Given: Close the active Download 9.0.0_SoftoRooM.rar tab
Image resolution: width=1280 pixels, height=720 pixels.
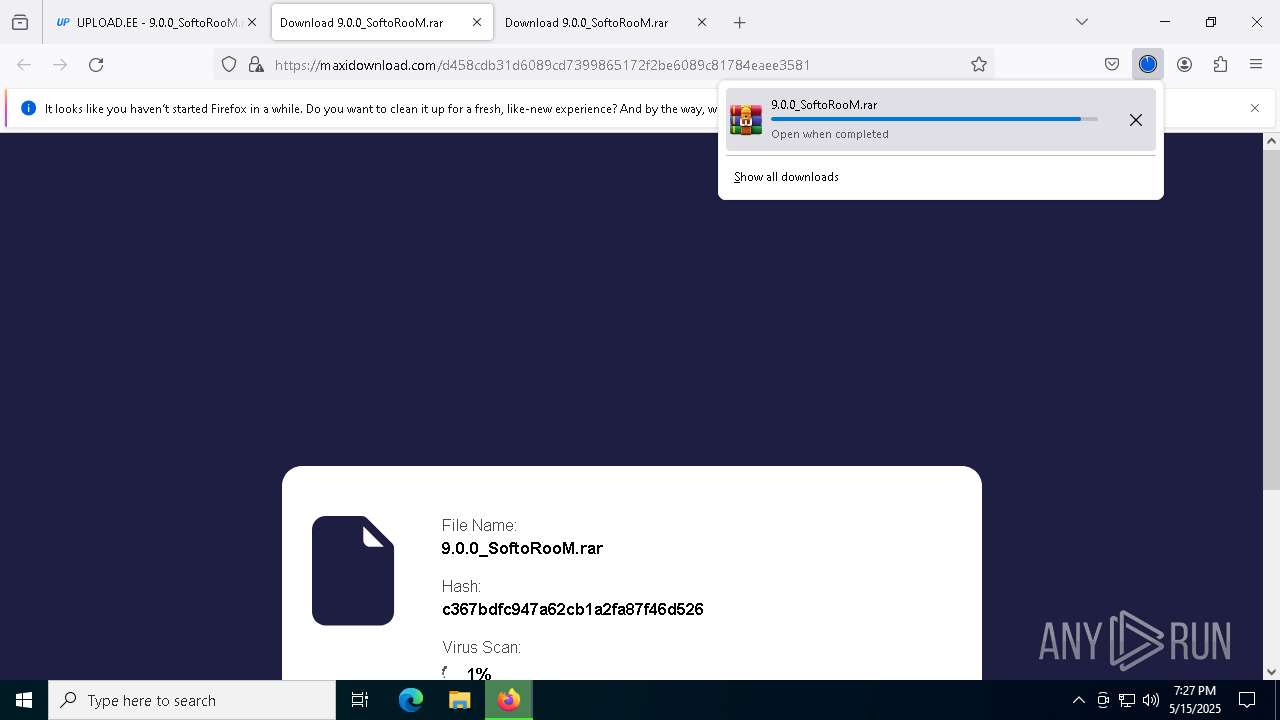Looking at the screenshot, I should coord(477,22).
